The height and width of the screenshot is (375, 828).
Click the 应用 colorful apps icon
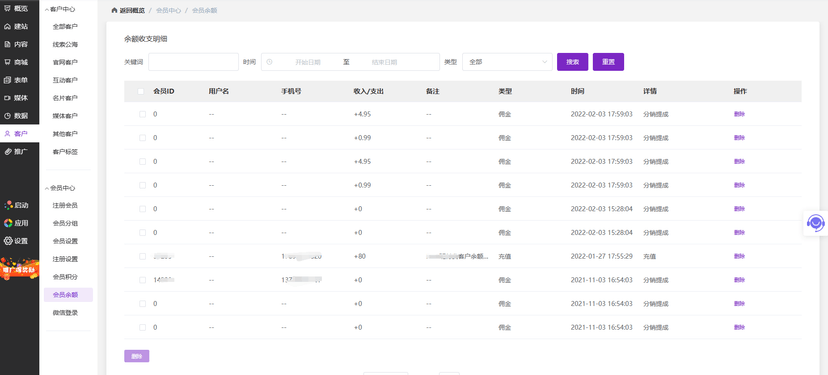coord(8,223)
